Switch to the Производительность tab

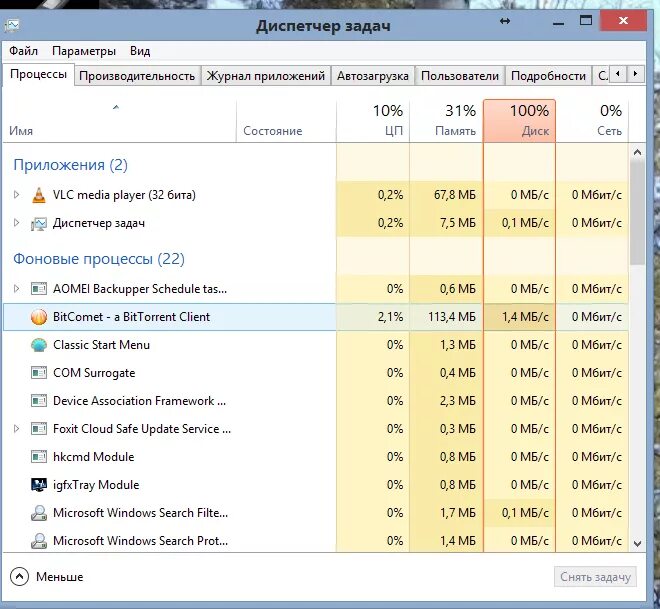[137, 76]
